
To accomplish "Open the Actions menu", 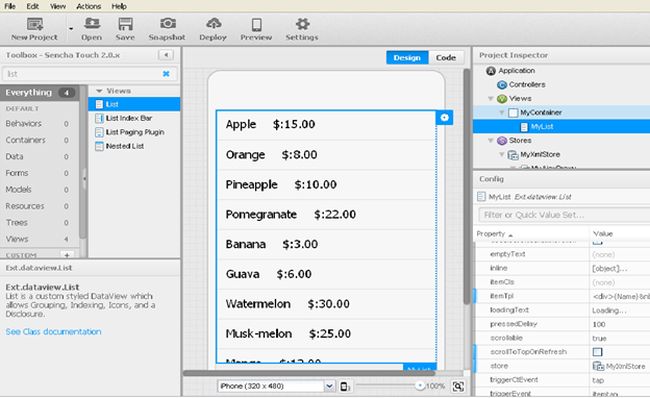I will [x=88, y=6].
